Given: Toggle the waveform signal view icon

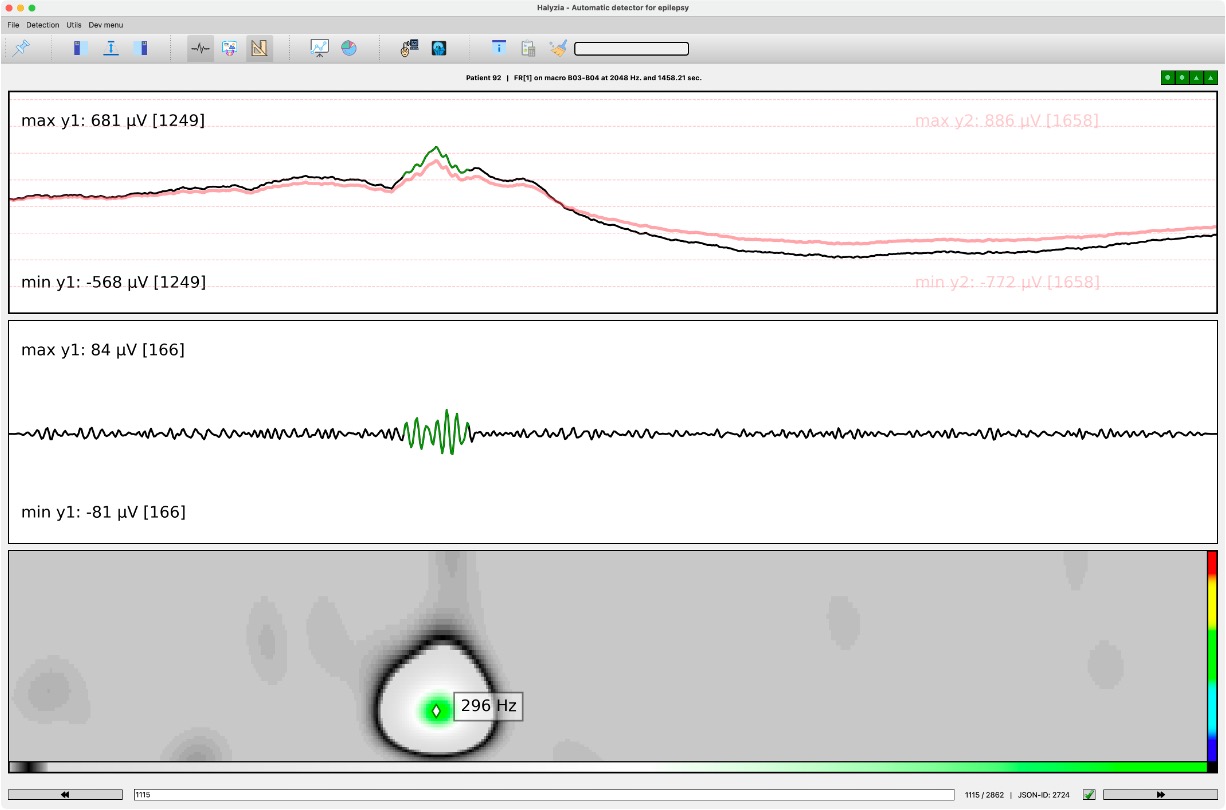Looking at the screenshot, I should 200,48.
